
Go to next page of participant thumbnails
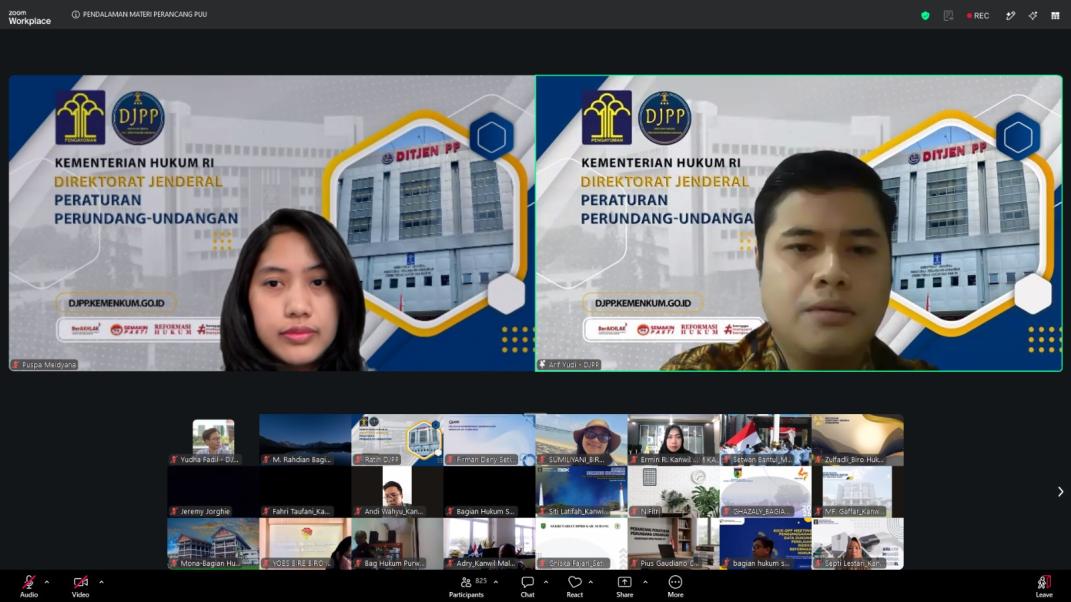1060,491
